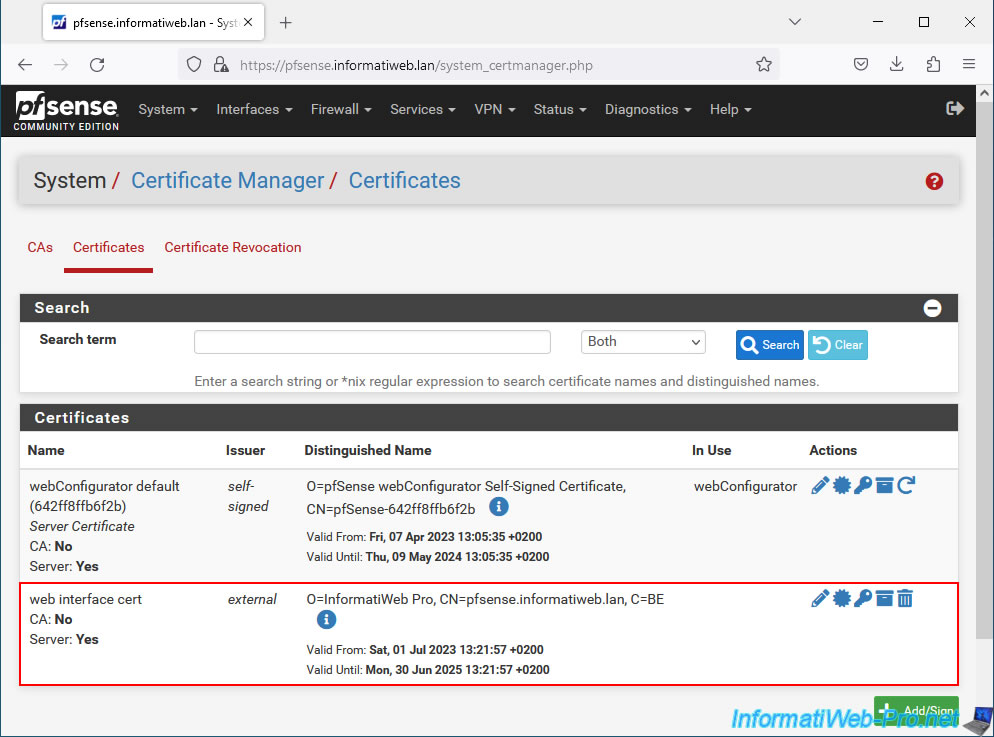Screen dimensions: 994x737
Task: Open the Firewall dropdown menu
Action: tap(341, 110)
